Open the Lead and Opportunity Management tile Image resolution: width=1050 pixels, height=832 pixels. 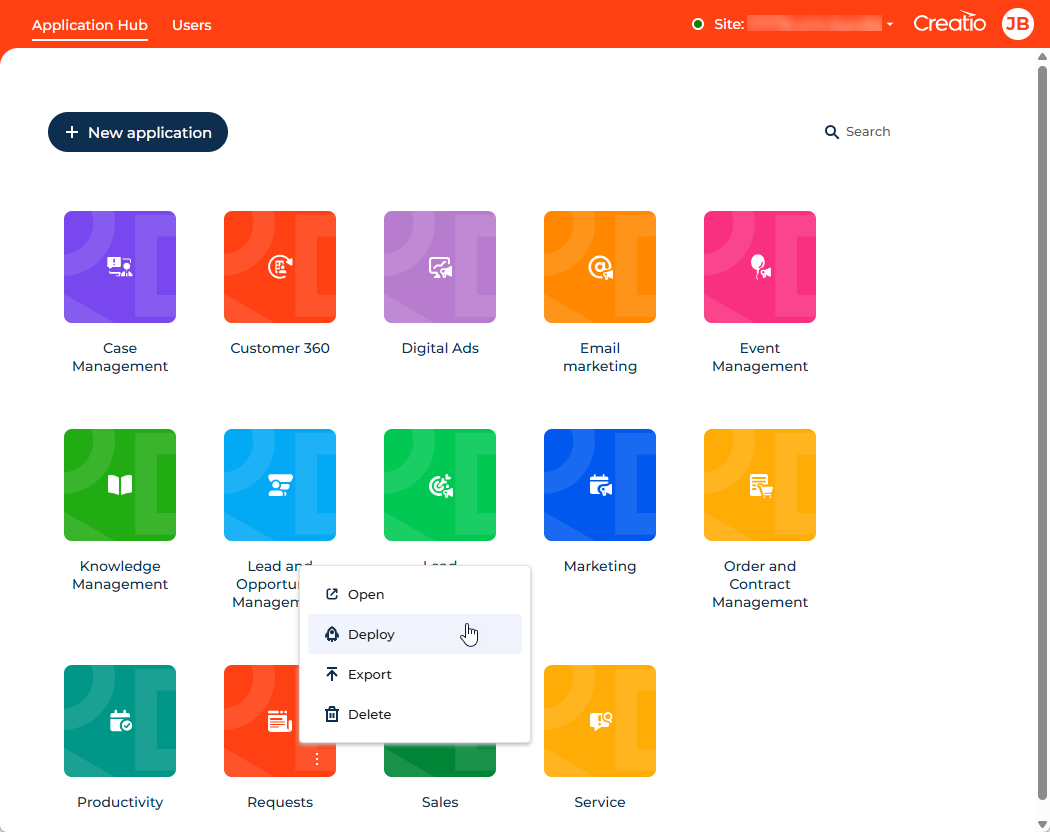280,485
